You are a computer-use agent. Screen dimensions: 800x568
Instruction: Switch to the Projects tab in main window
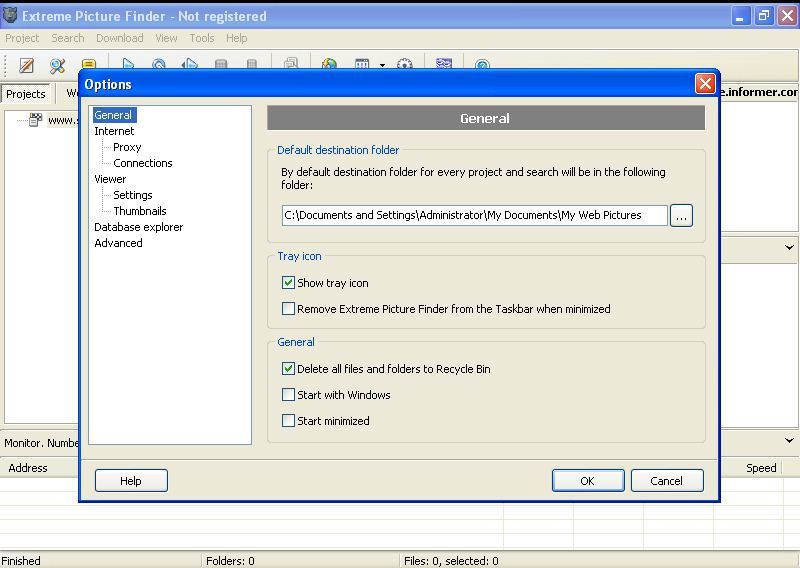point(26,94)
